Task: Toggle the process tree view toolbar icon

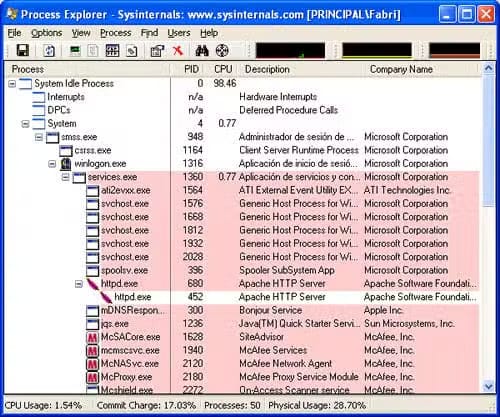Action: coord(93,51)
